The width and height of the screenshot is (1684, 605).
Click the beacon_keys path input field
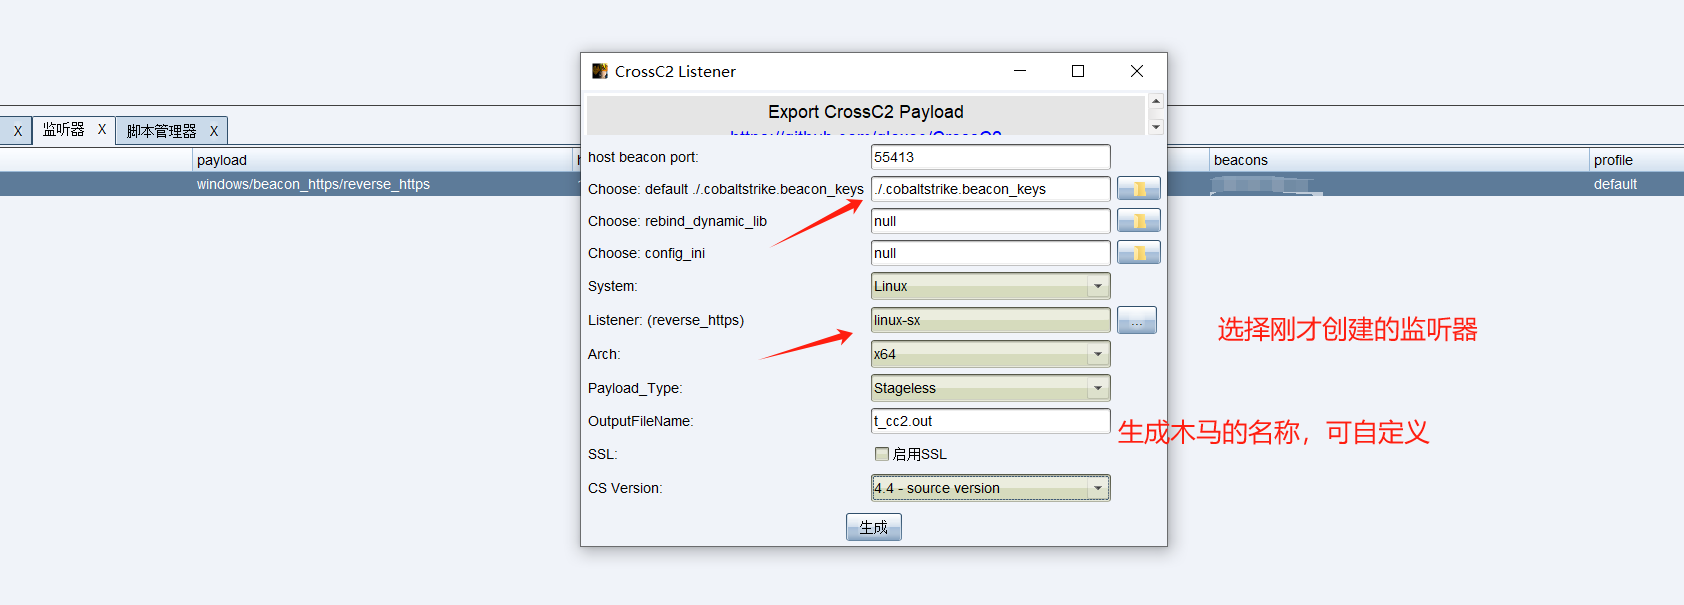click(x=991, y=189)
